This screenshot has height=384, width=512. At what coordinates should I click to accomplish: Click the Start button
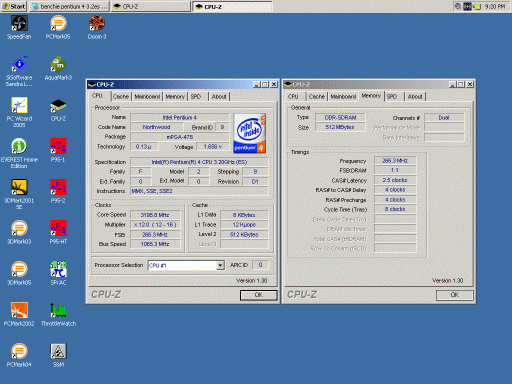tap(14, 6)
